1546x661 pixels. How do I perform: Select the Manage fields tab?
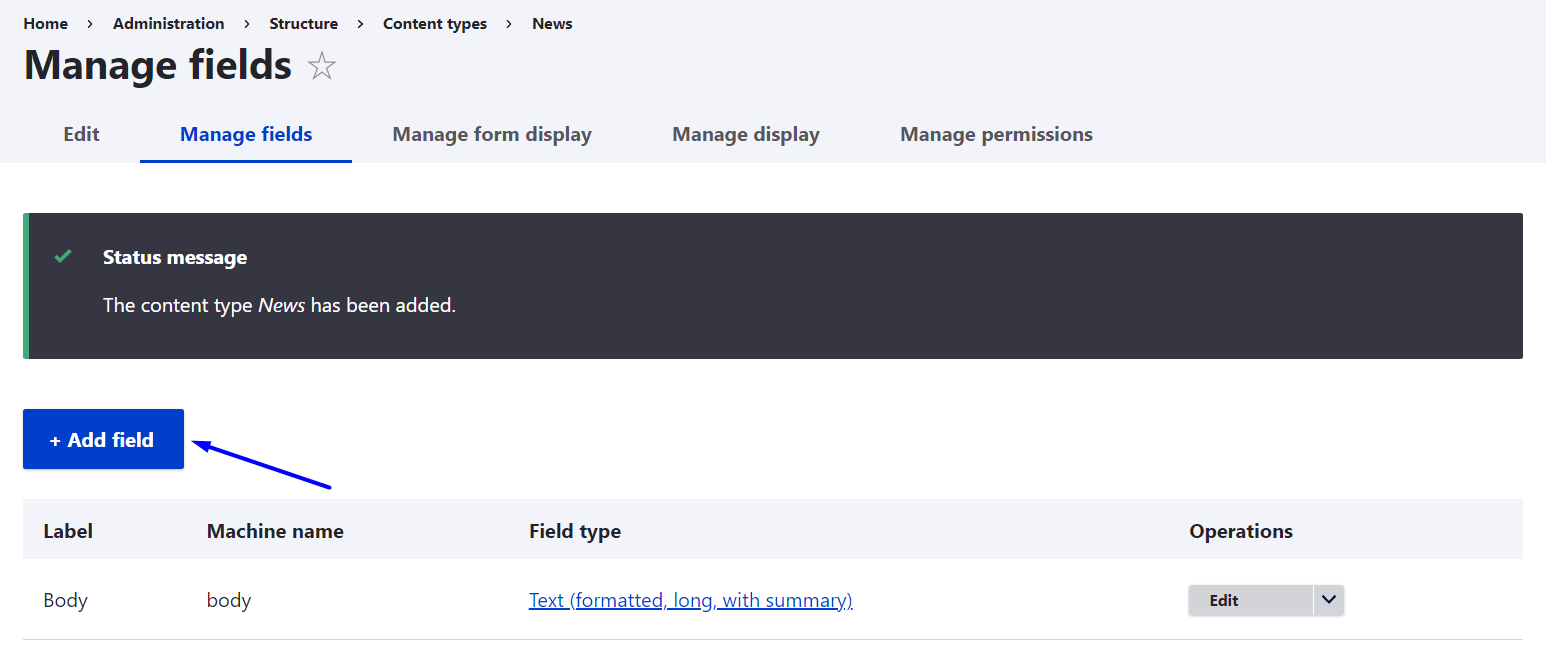pos(246,134)
